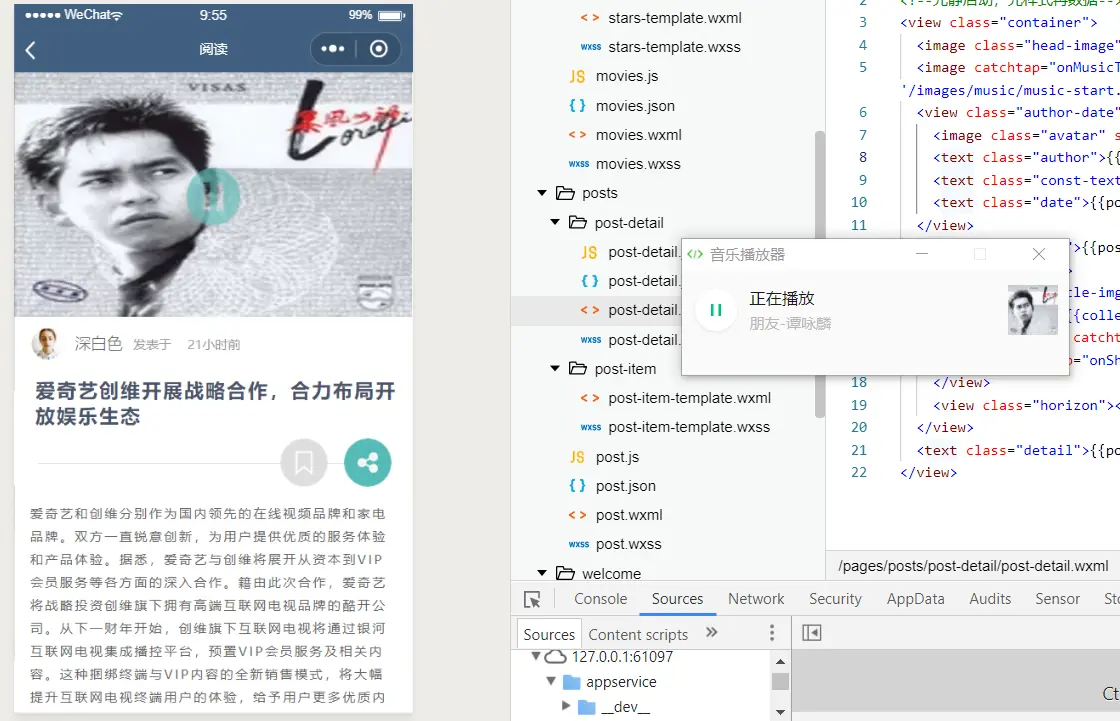Image resolution: width=1120 pixels, height=721 pixels.
Task: Pause music on the post head image
Action: pos(213,197)
